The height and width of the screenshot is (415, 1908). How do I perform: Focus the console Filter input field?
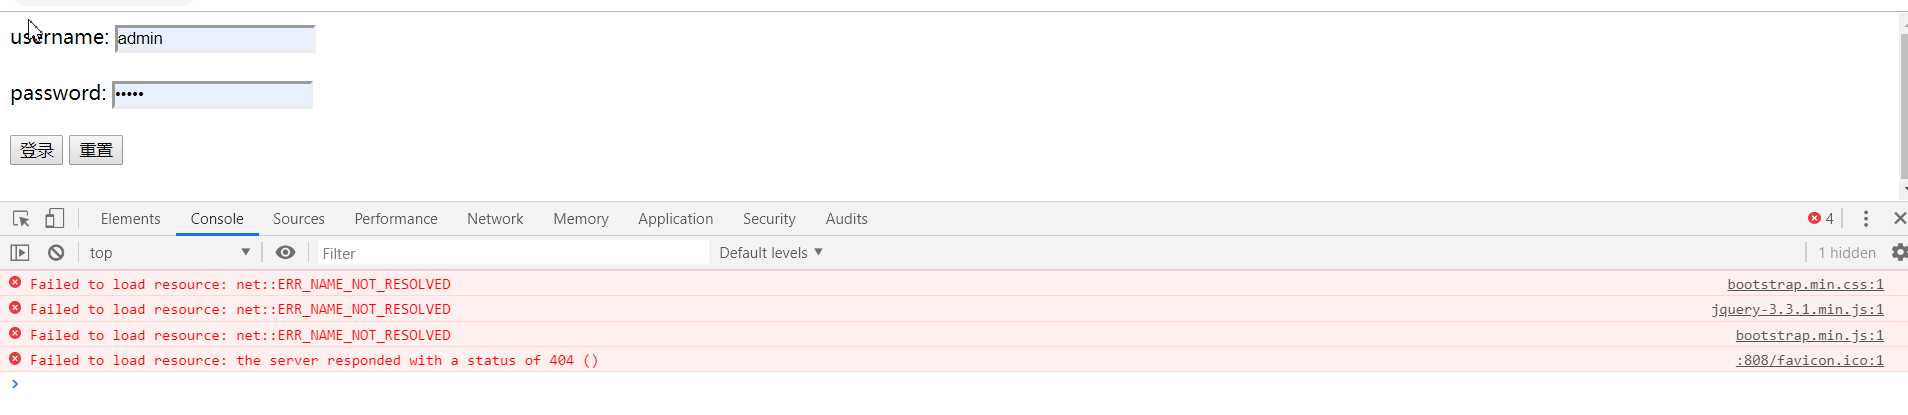(512, 253)
